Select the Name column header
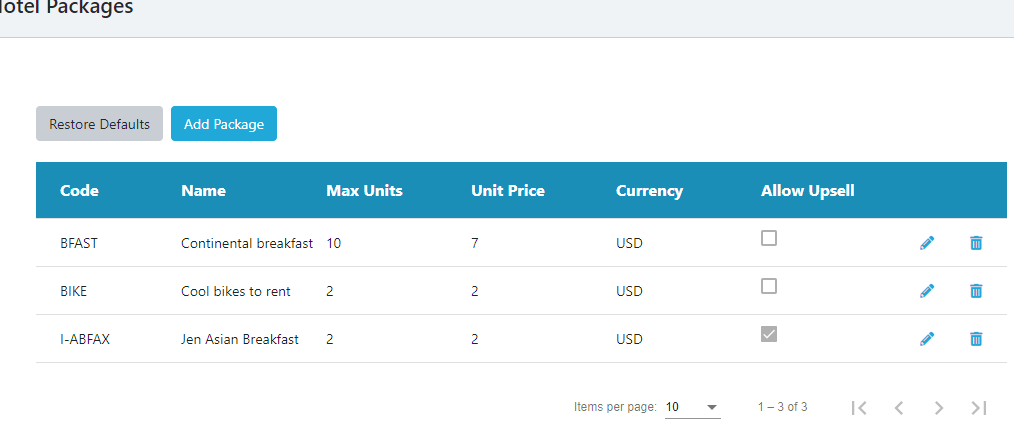 pyautogui.click(x=203, y=190)
